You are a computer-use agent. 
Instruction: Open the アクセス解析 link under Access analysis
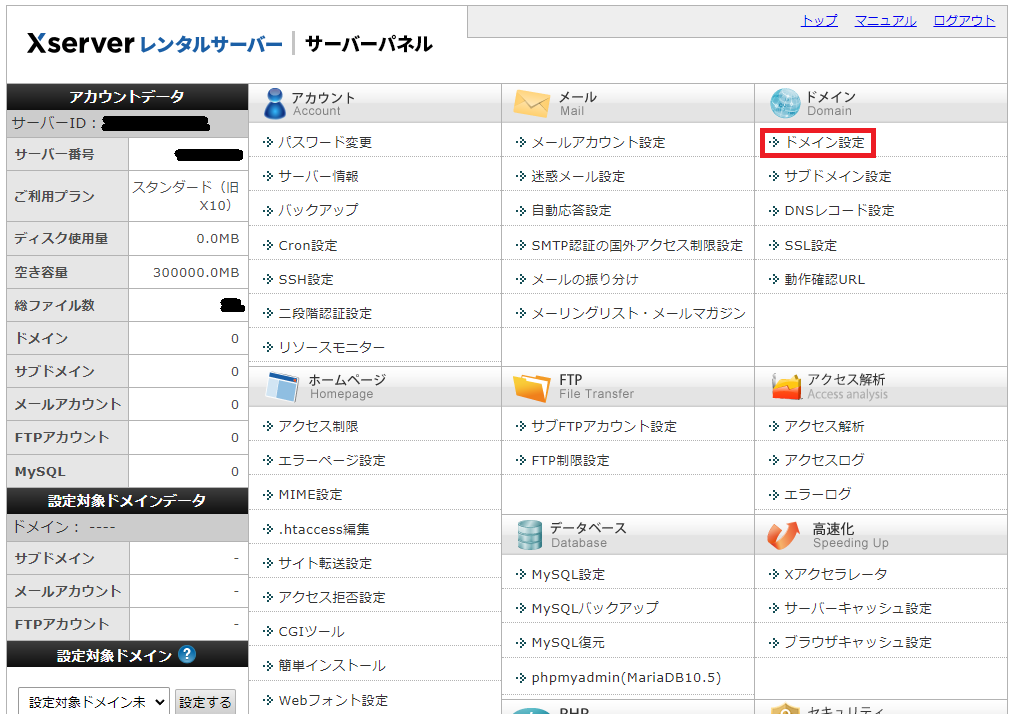(x=824, y=426)
